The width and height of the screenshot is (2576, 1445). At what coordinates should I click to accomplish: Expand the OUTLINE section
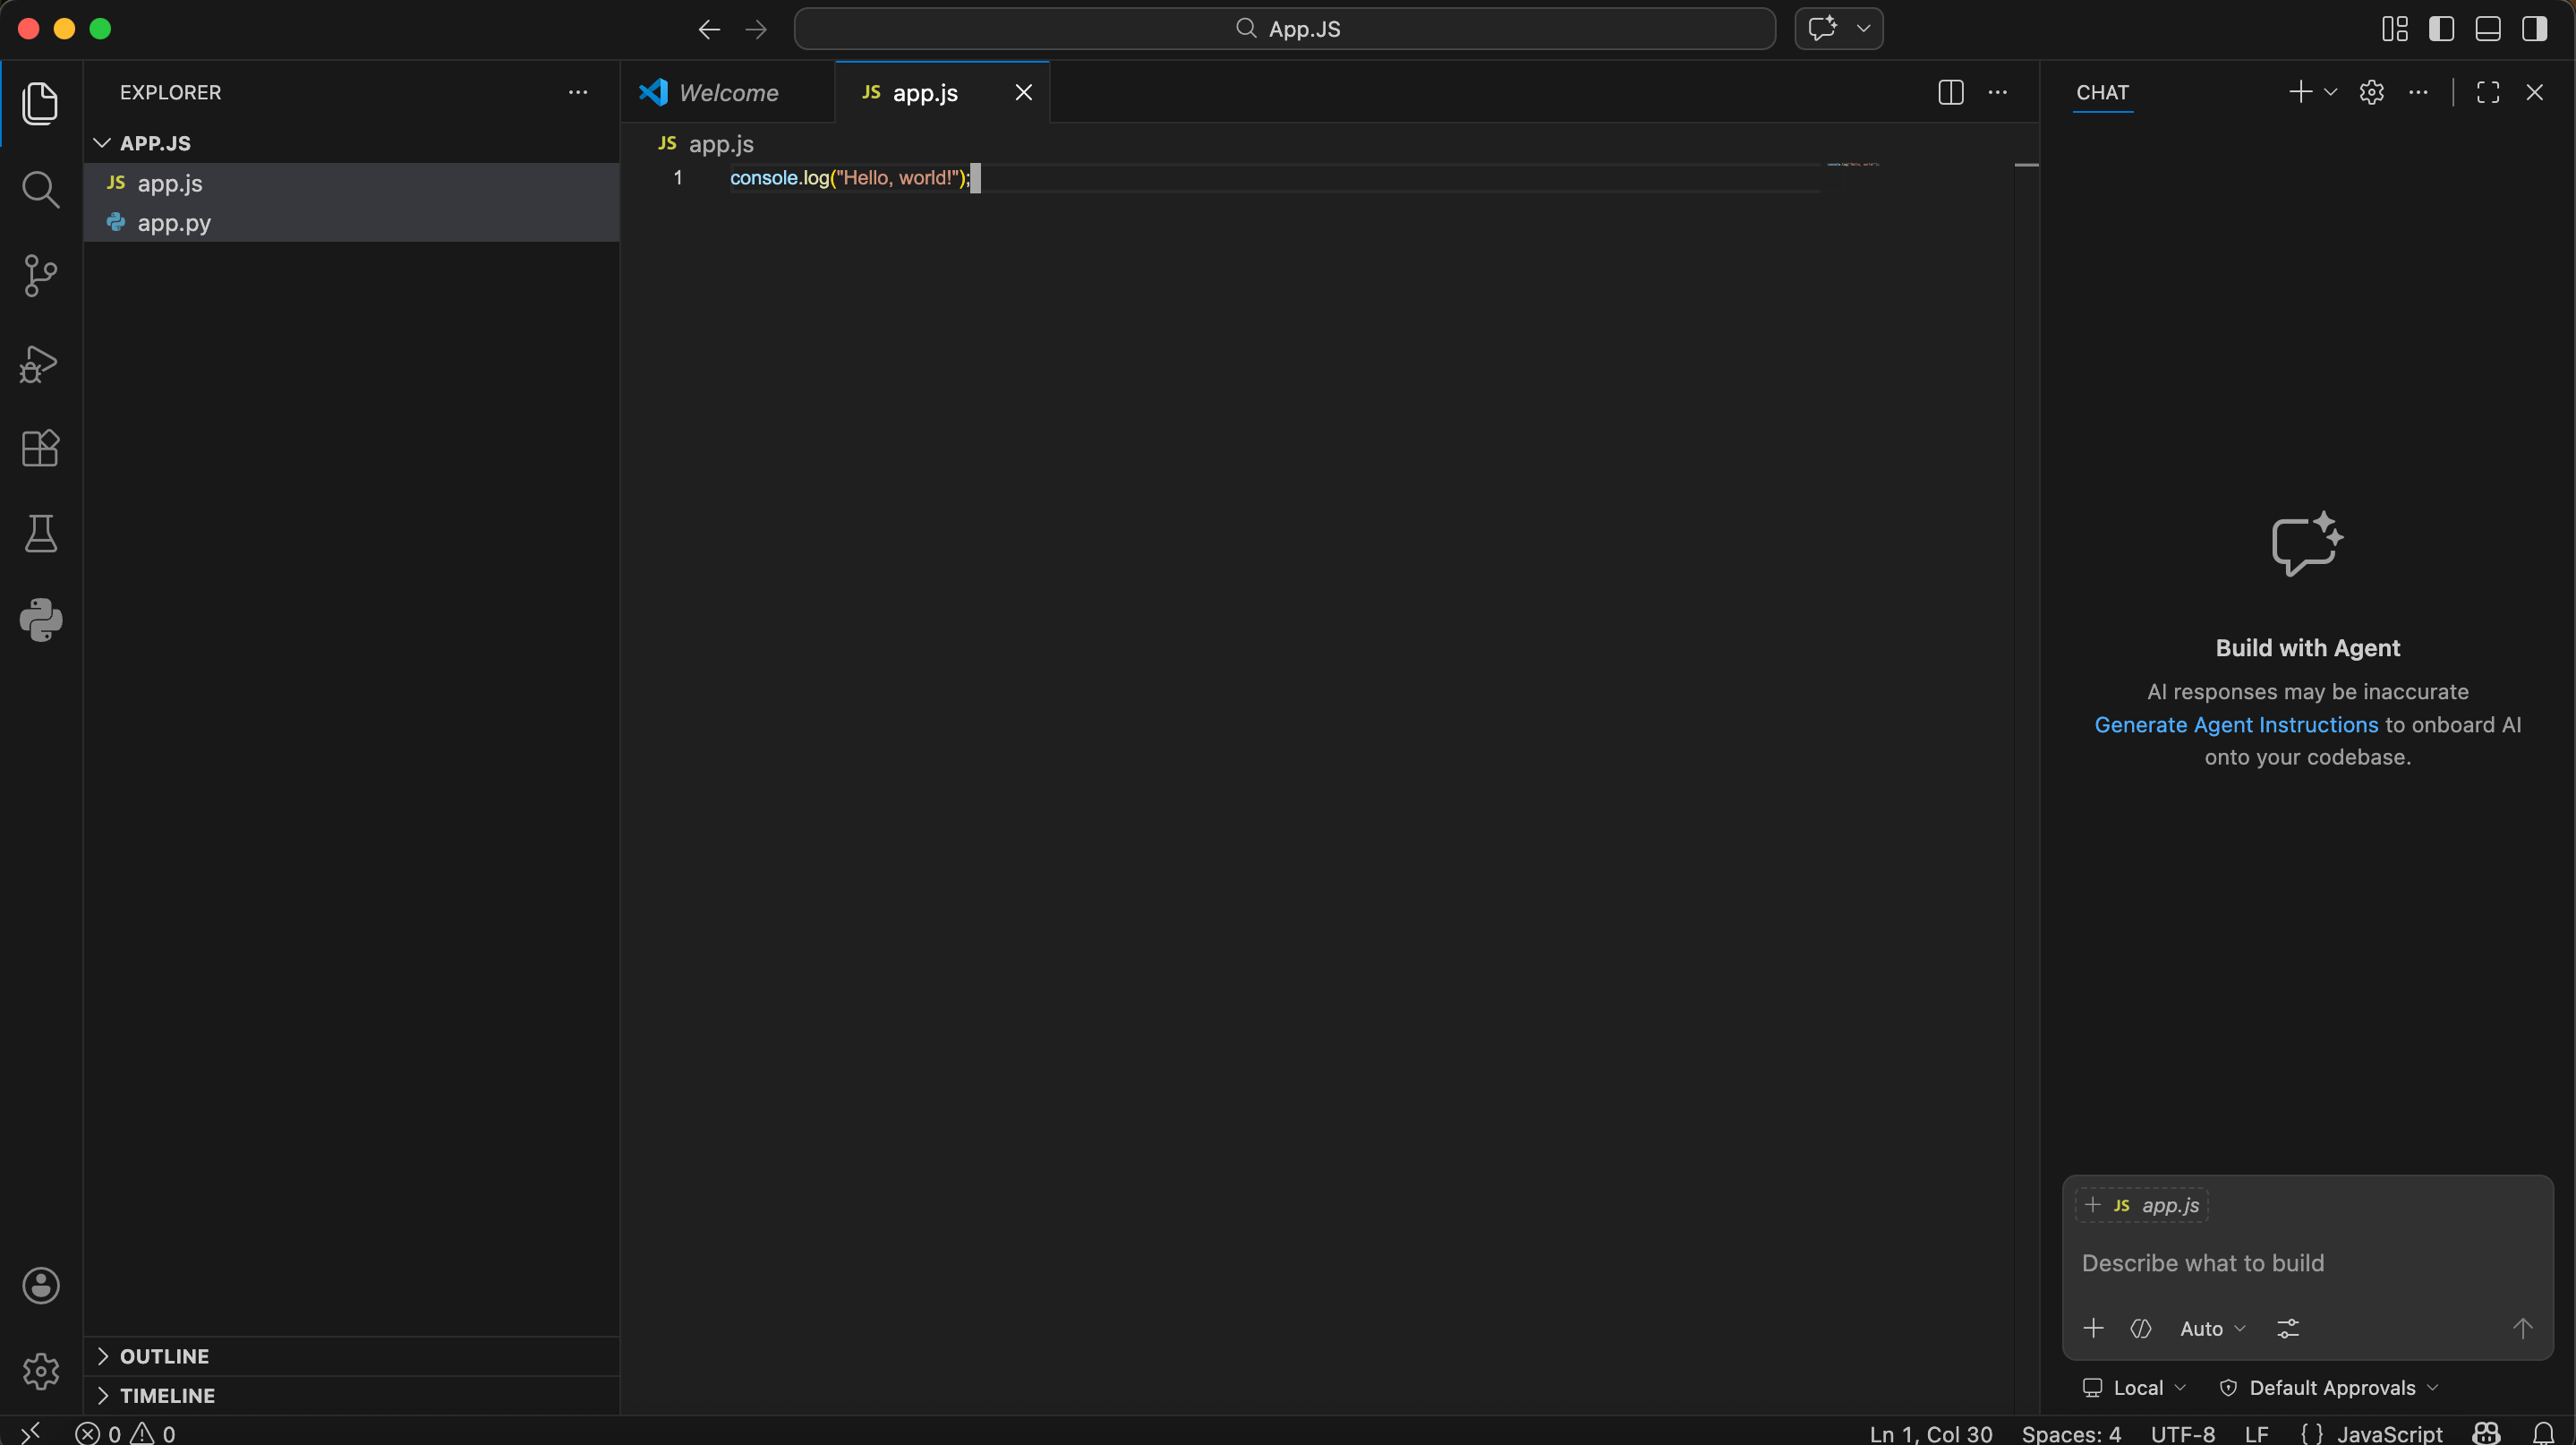click(164, 1356)
